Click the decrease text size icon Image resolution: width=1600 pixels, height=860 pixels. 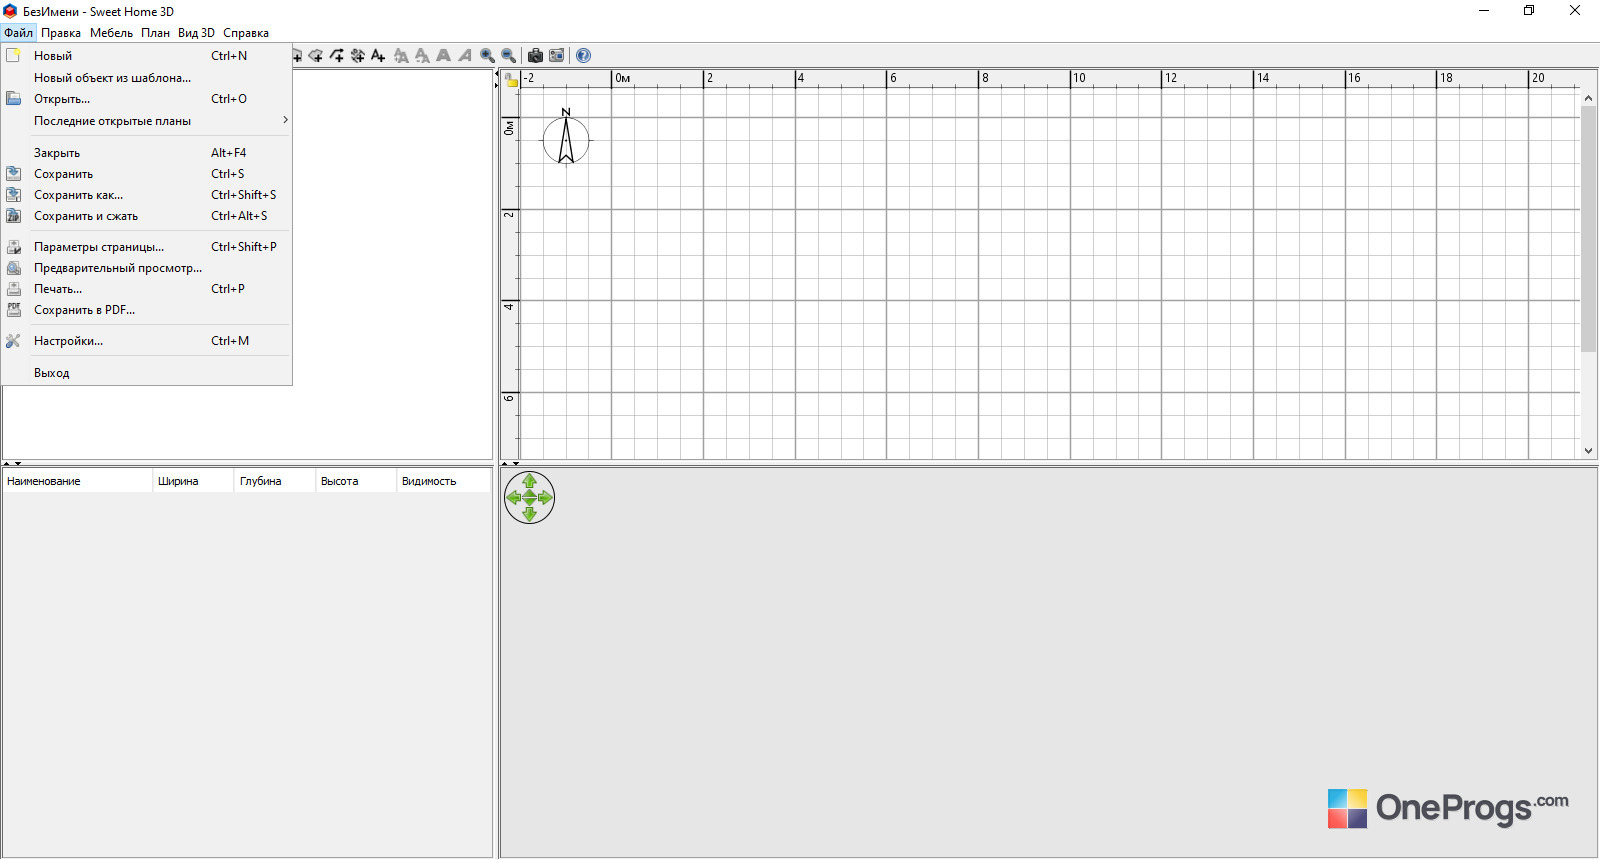(x=422, y=56)
